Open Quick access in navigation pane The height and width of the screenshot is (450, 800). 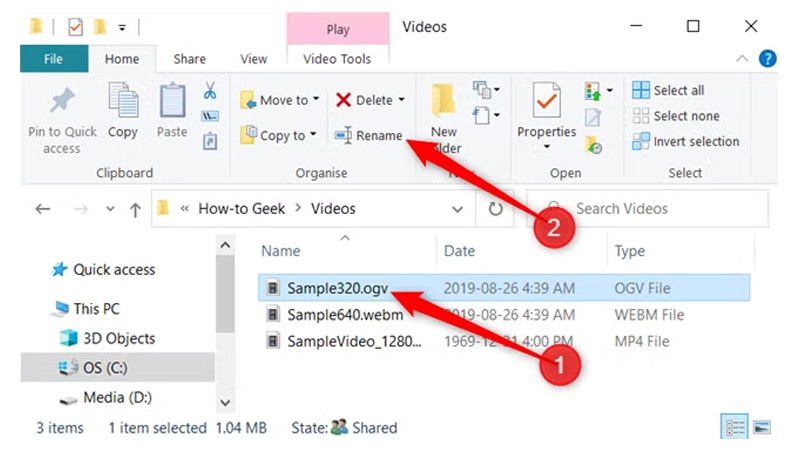pyautogui.click(x=104, y=269)
